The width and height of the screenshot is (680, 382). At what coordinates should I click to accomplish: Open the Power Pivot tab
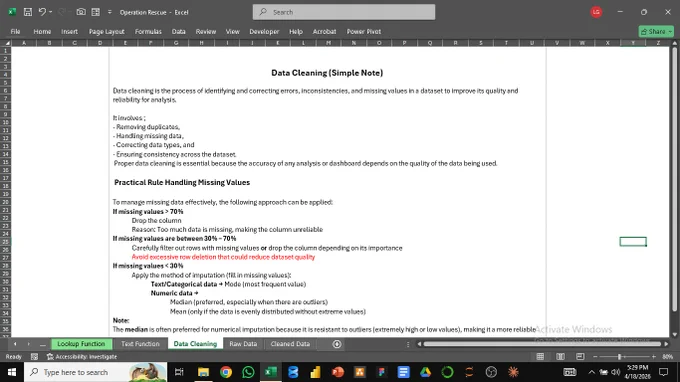(364, 32)
